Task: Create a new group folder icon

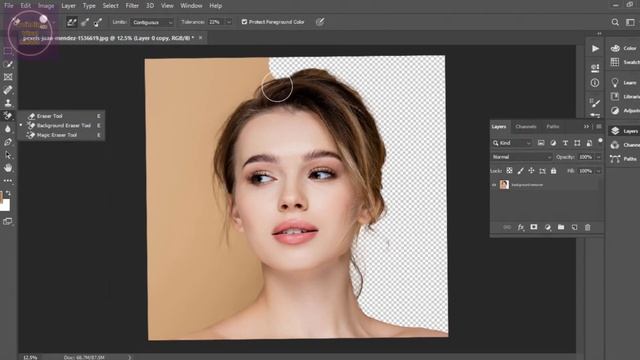Action: pyautogui.click(x=561, y=227)
